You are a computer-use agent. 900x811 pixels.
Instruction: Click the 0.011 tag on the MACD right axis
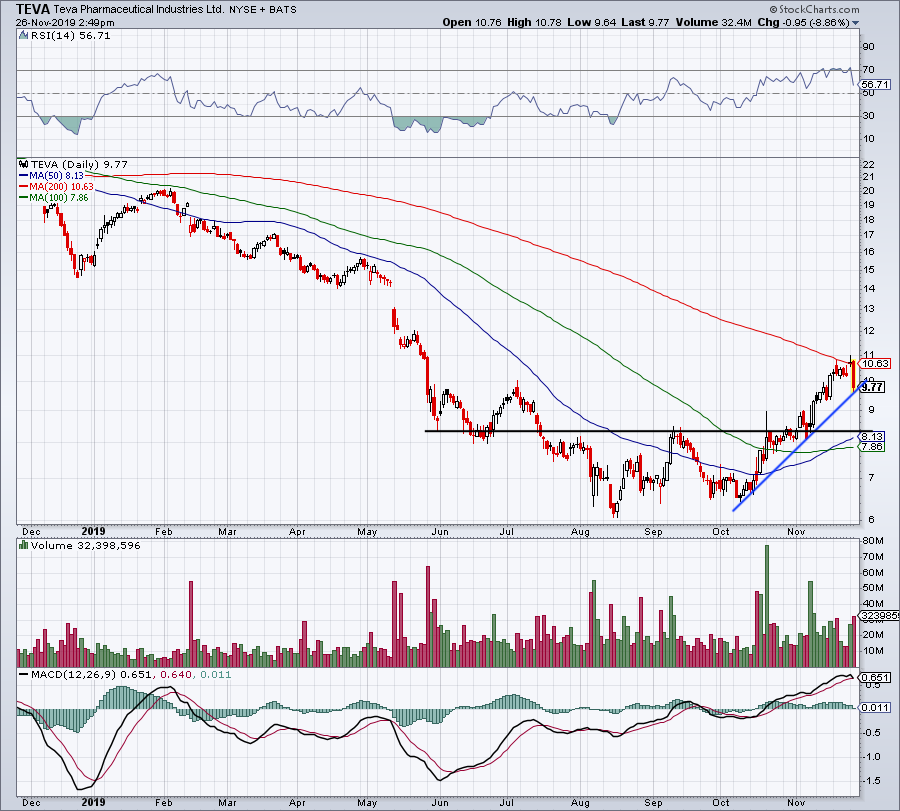875,708
